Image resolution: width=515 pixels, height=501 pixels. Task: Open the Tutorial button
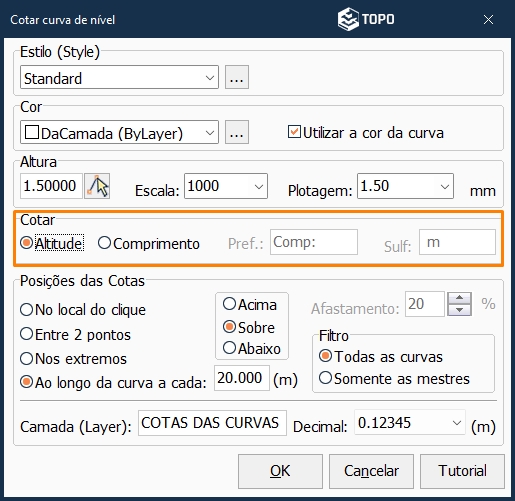pos(462,471)
